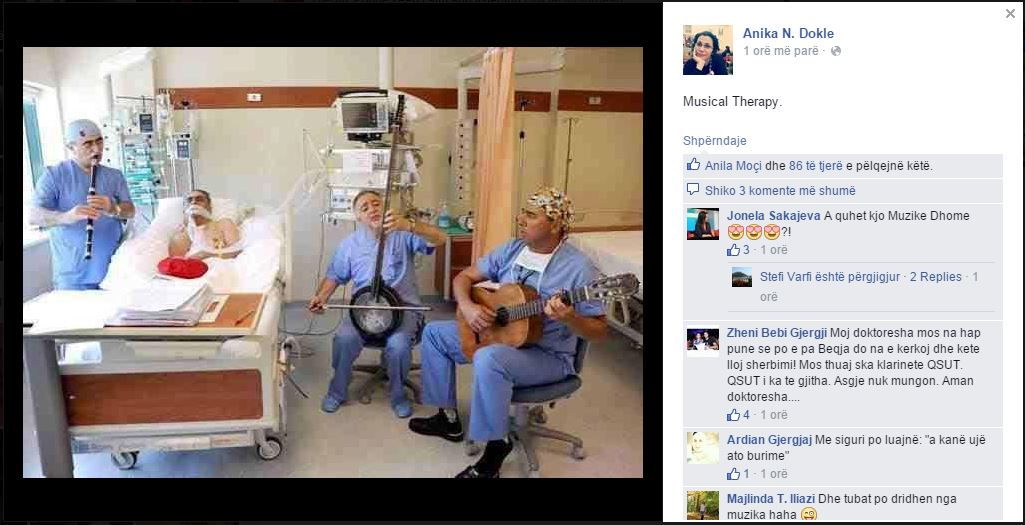The image size is (1025, 525).
Task: Expand Shiko 3 komente më shumë
Action: (780, 191)
